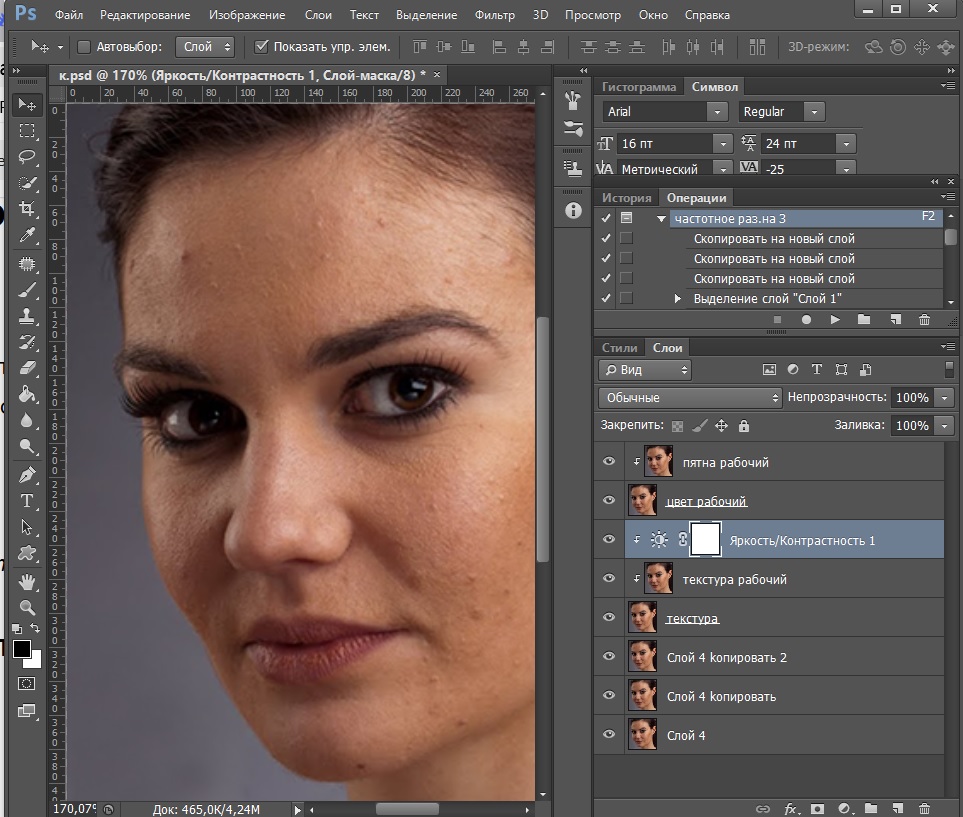Click first Скопировать на новый слой step
963x817 pixels.
point(774,238)
